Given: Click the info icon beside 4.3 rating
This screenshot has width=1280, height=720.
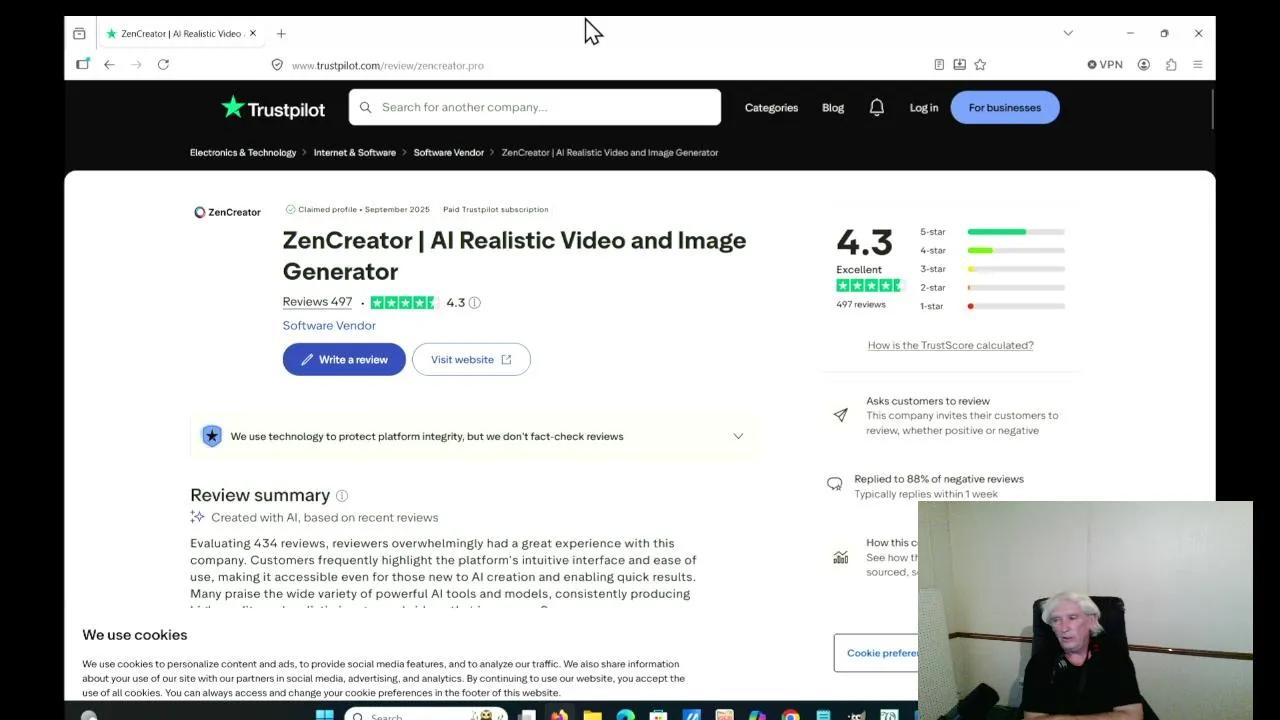Looking at the screenshot, I should click(x=475, y=303).
